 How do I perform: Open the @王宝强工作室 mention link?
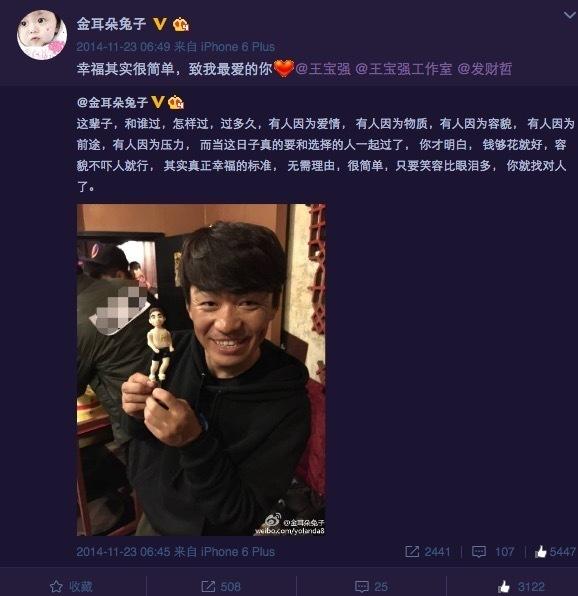pyautogui.click(x=404, y=69)
